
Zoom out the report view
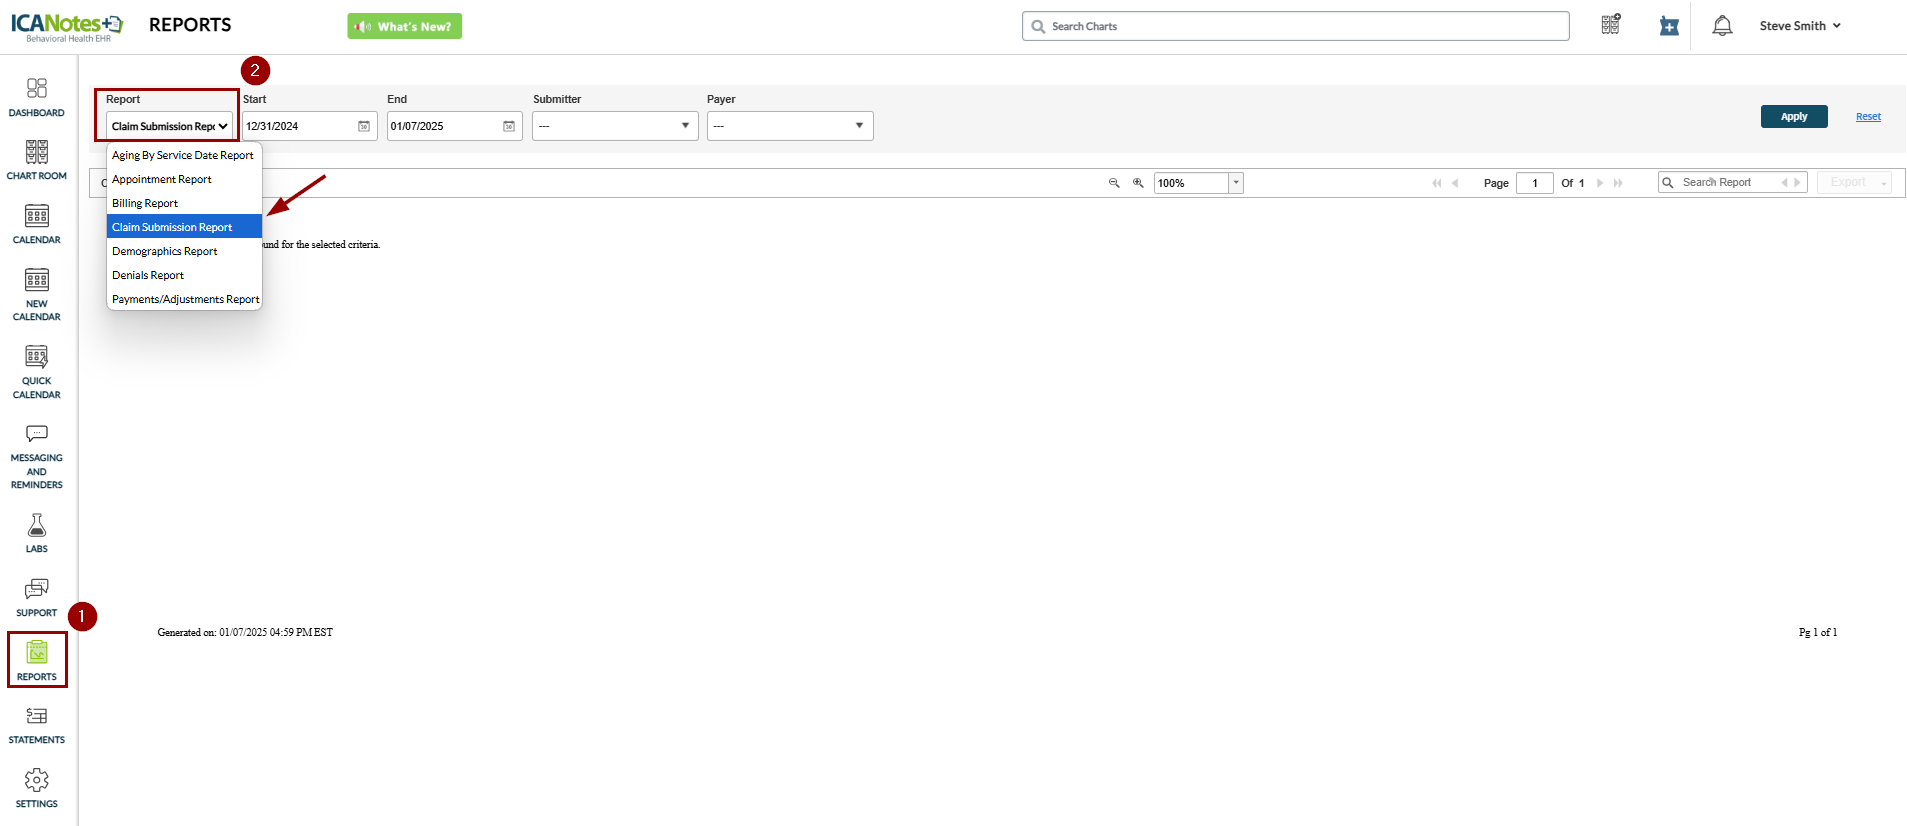click(1114, 183)
